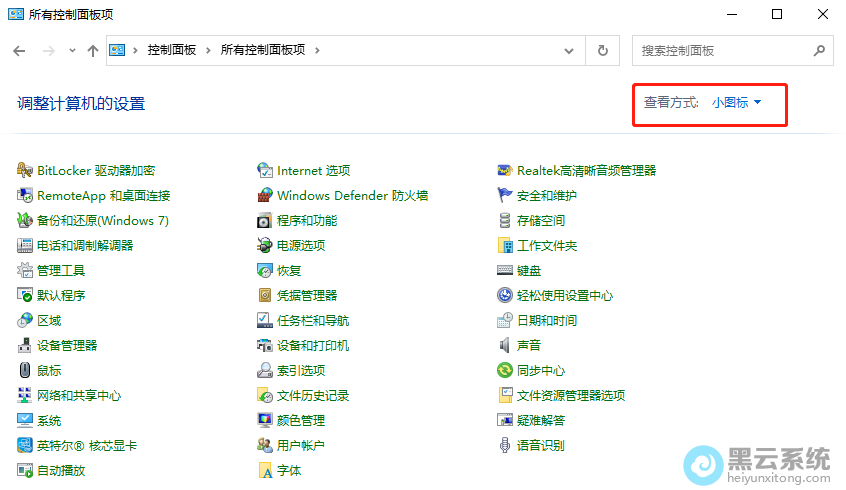Open the 自动播放 icon
The height and width of the screenshot is (490, 846).
pyautogui.click(x=24, y=471)
